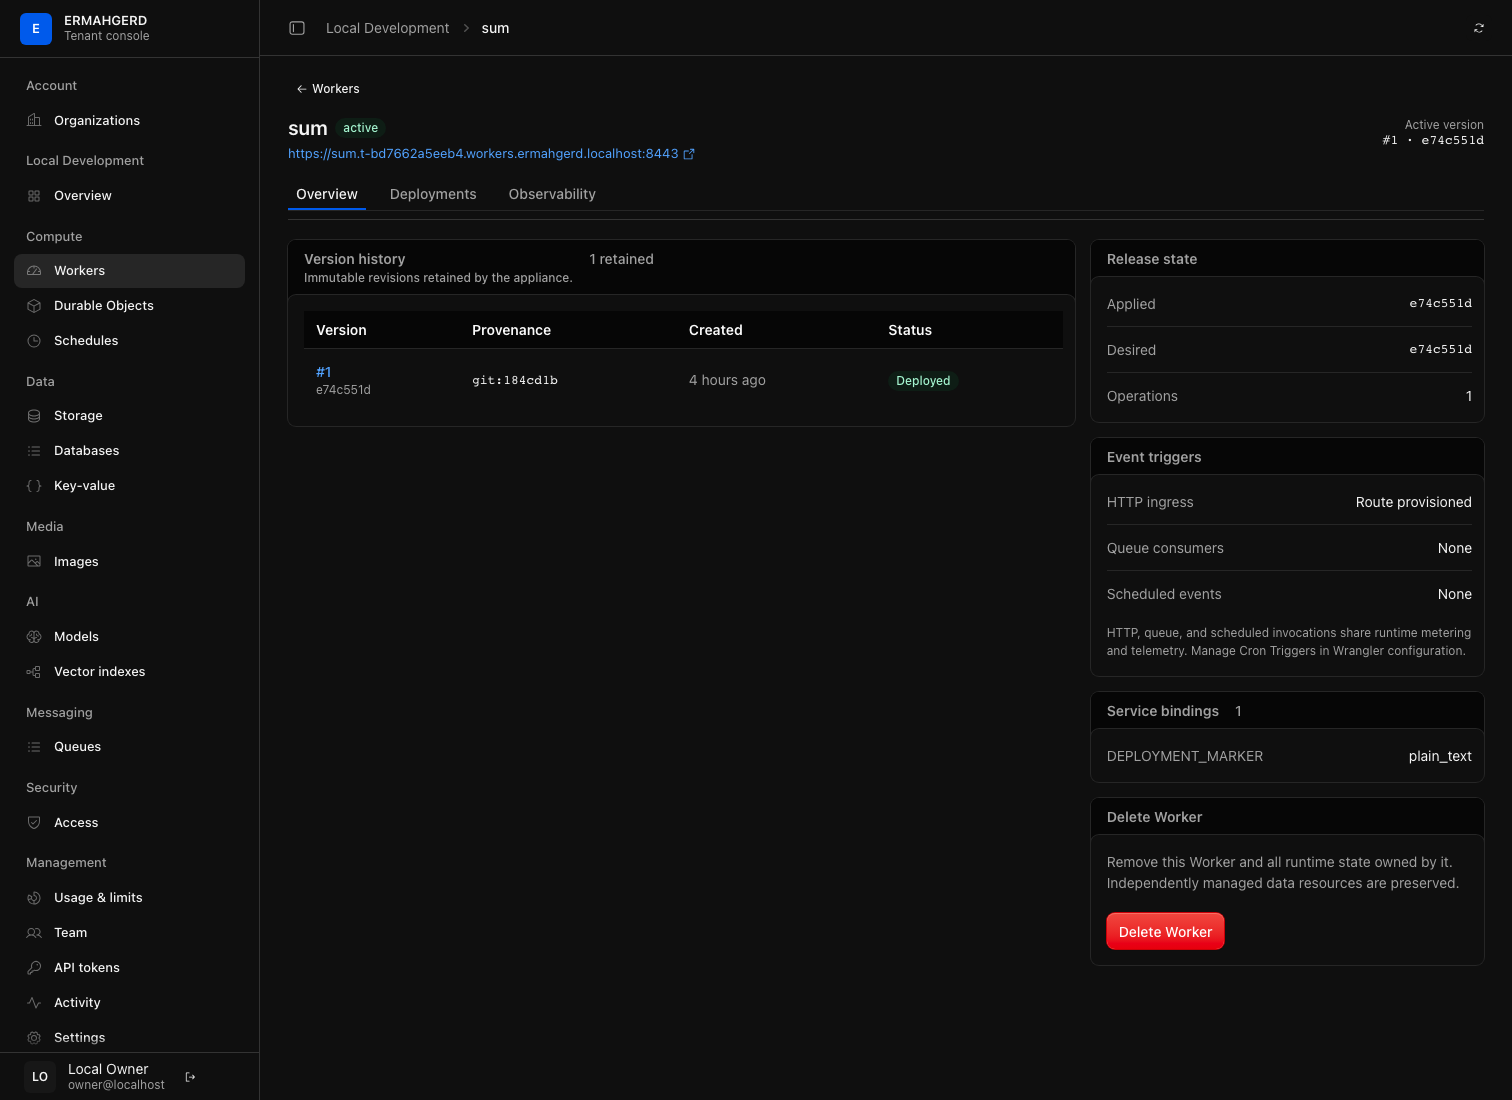Click the Workers cloud icon
The width and height of the screenshot is (1512, 1100).
pos(34,271)
